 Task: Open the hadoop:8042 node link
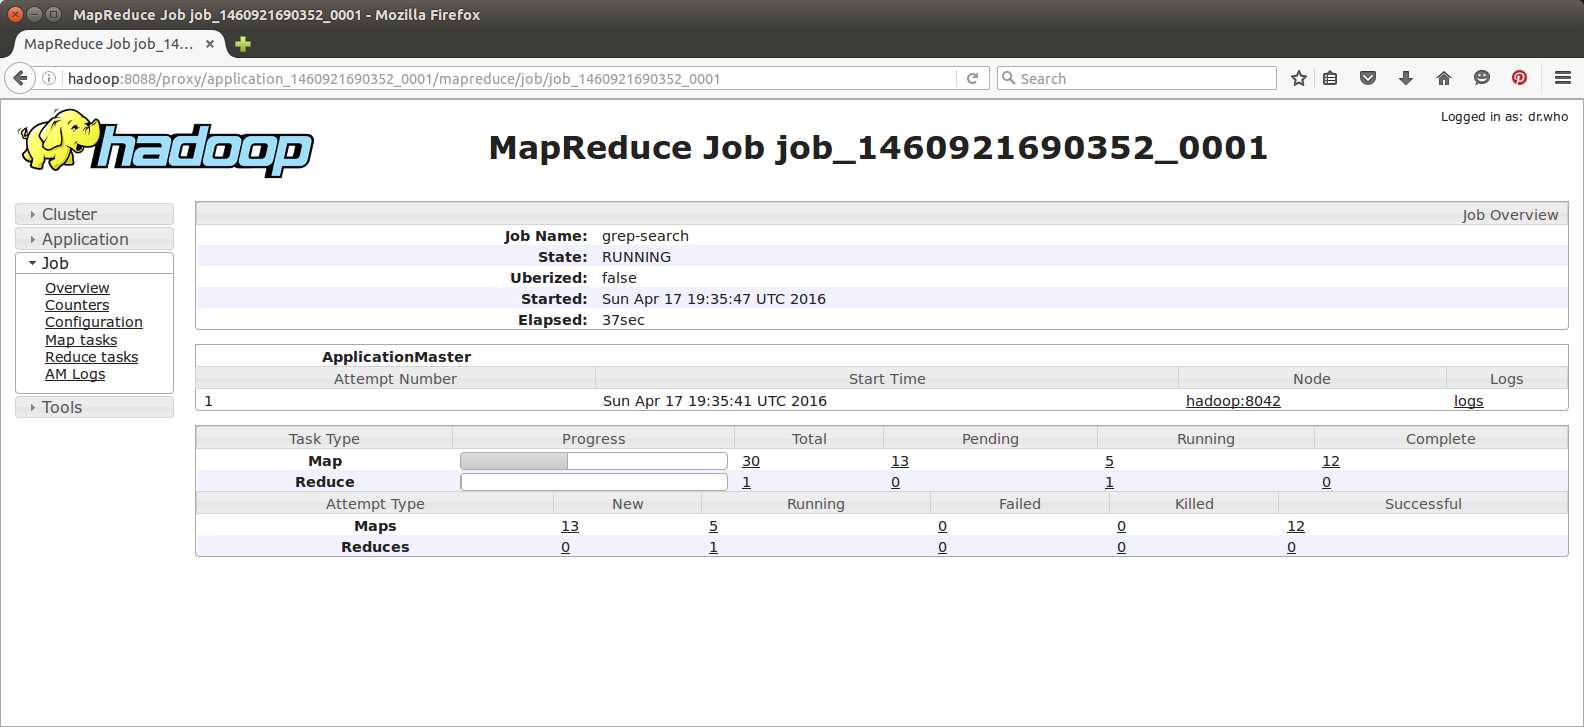[1233, 401]
